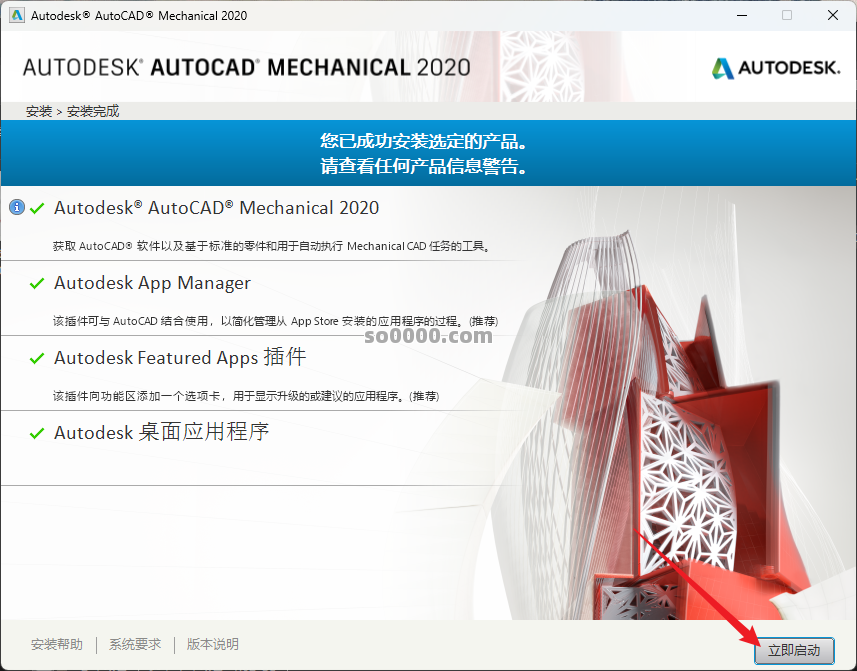The width and height of the screenshot is (857, 671).
Task: Click the AUTOCAD MECHANICAL 2020 header title
Action: coord(246,68)
